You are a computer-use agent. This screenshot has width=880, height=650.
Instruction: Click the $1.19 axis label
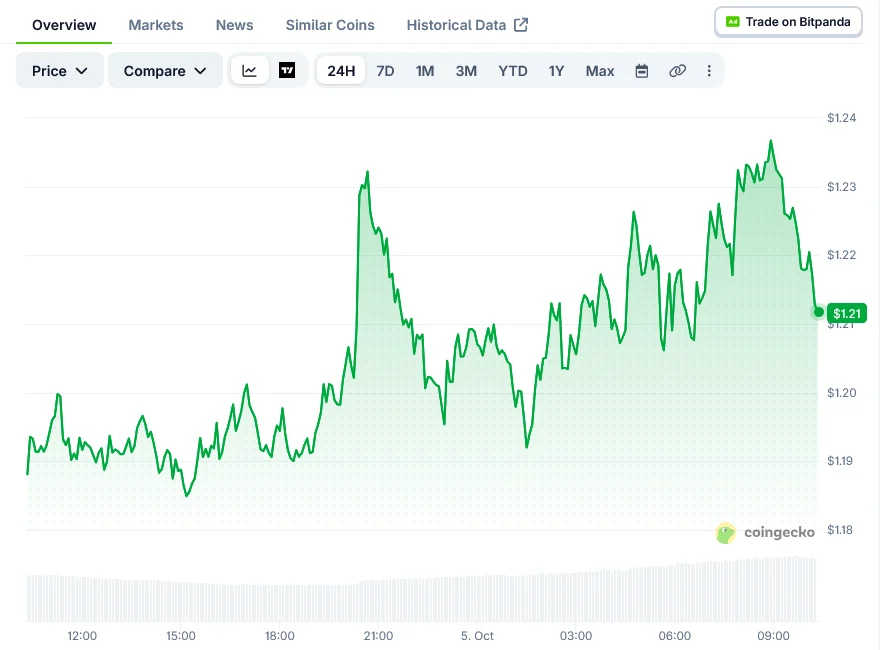click(840, 460)
